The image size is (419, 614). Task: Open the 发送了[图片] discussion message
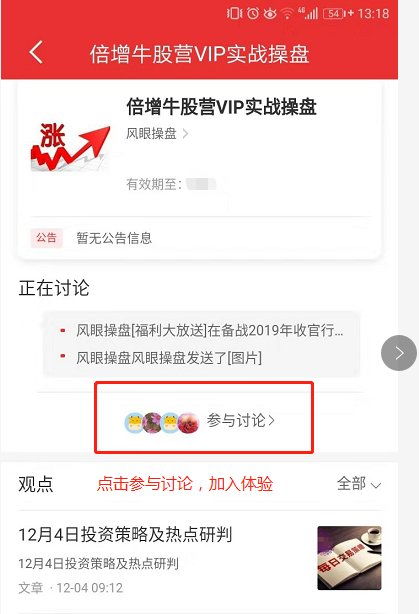point(169,358)
